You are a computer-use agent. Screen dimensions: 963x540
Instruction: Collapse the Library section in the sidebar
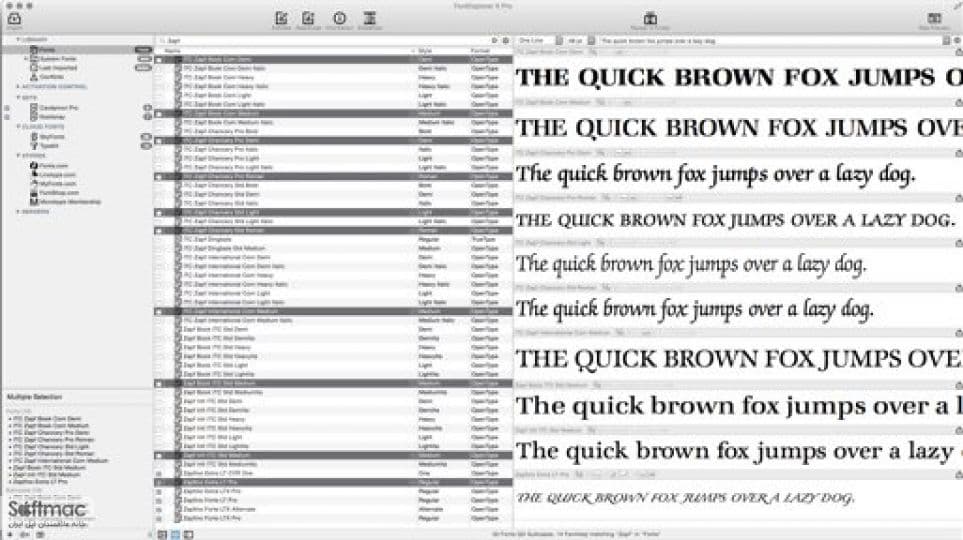[18, 39]
